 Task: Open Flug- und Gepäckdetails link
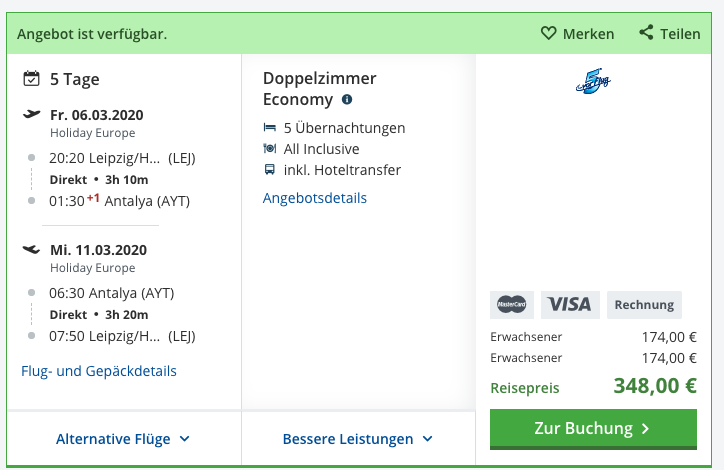coord(99,371)
